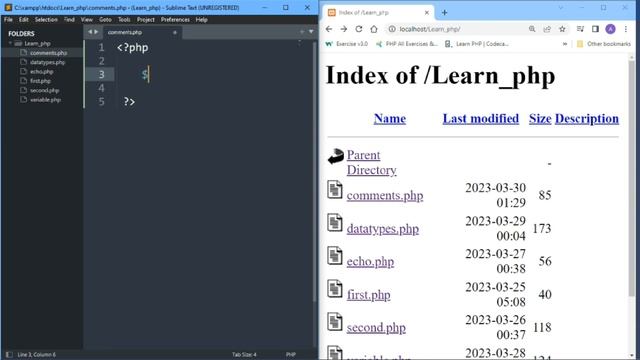
Task: Collapse the Learn_php folder in sidebar
Action: point(10,43)
